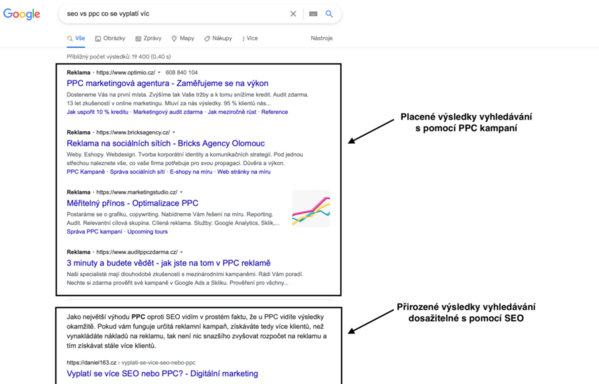Open Reference sitelink
This screenshot has height=384, width=599.
coord(275,112)
